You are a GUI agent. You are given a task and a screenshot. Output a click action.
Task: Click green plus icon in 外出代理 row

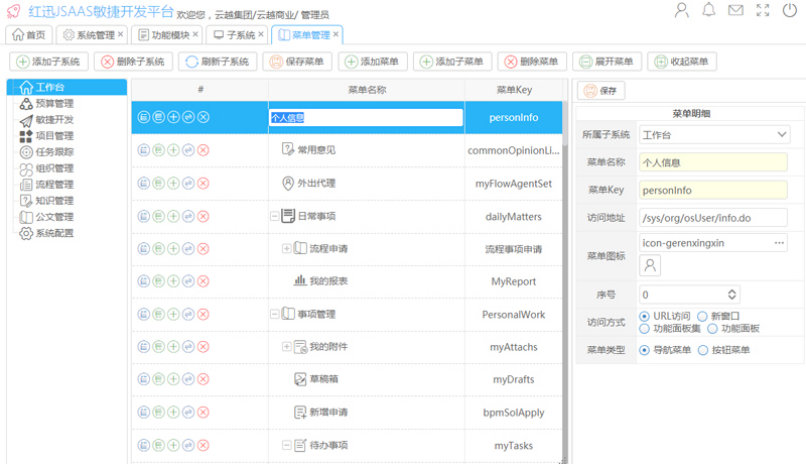tap(174, 183)
